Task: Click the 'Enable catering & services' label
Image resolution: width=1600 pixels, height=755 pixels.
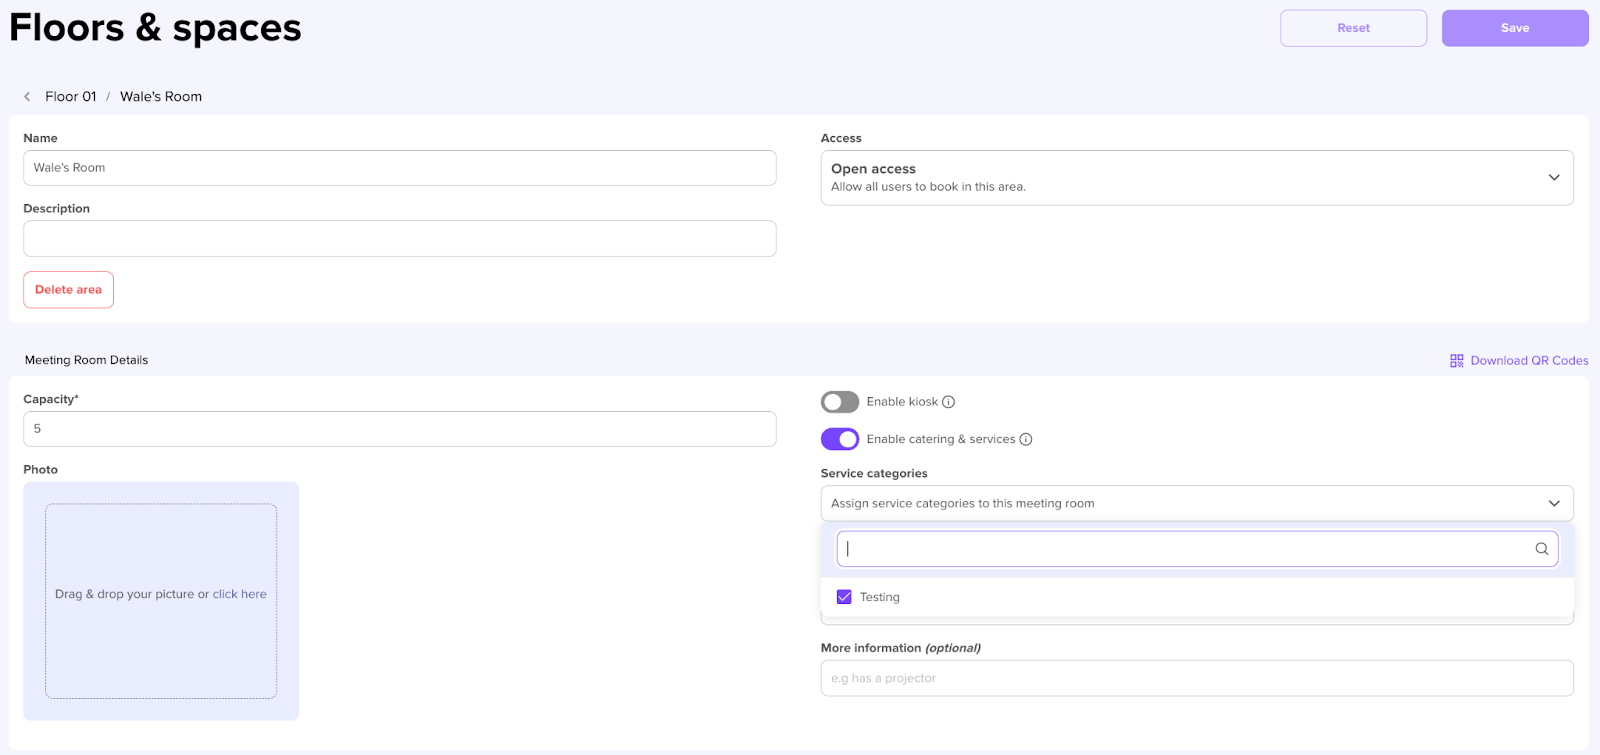Action: click(941, 439)
